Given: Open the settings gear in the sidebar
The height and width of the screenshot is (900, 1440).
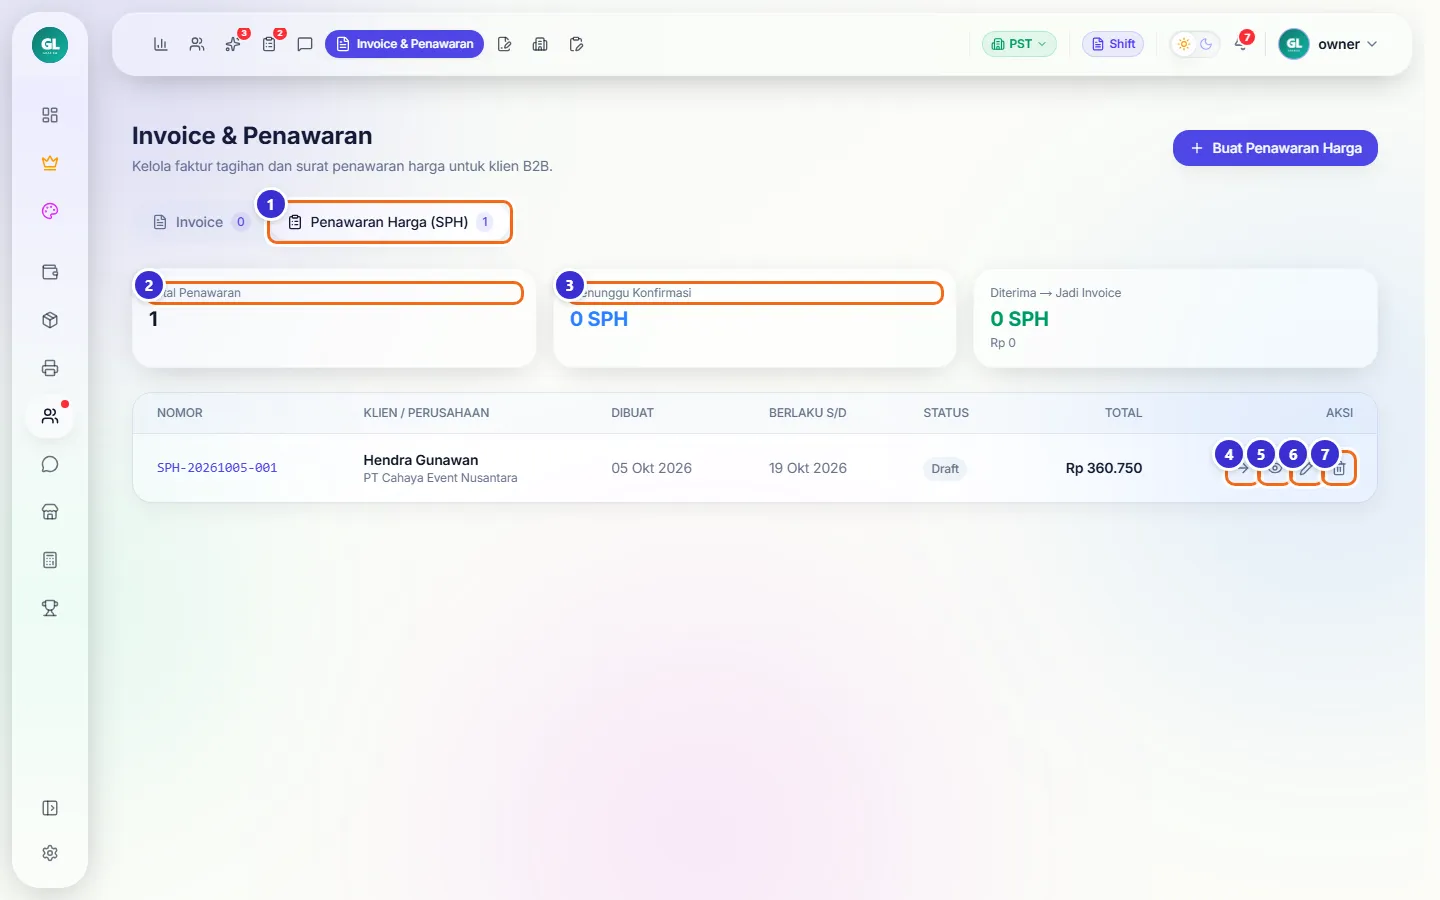Looking at the screenshot, I should [x=50, y=853].
